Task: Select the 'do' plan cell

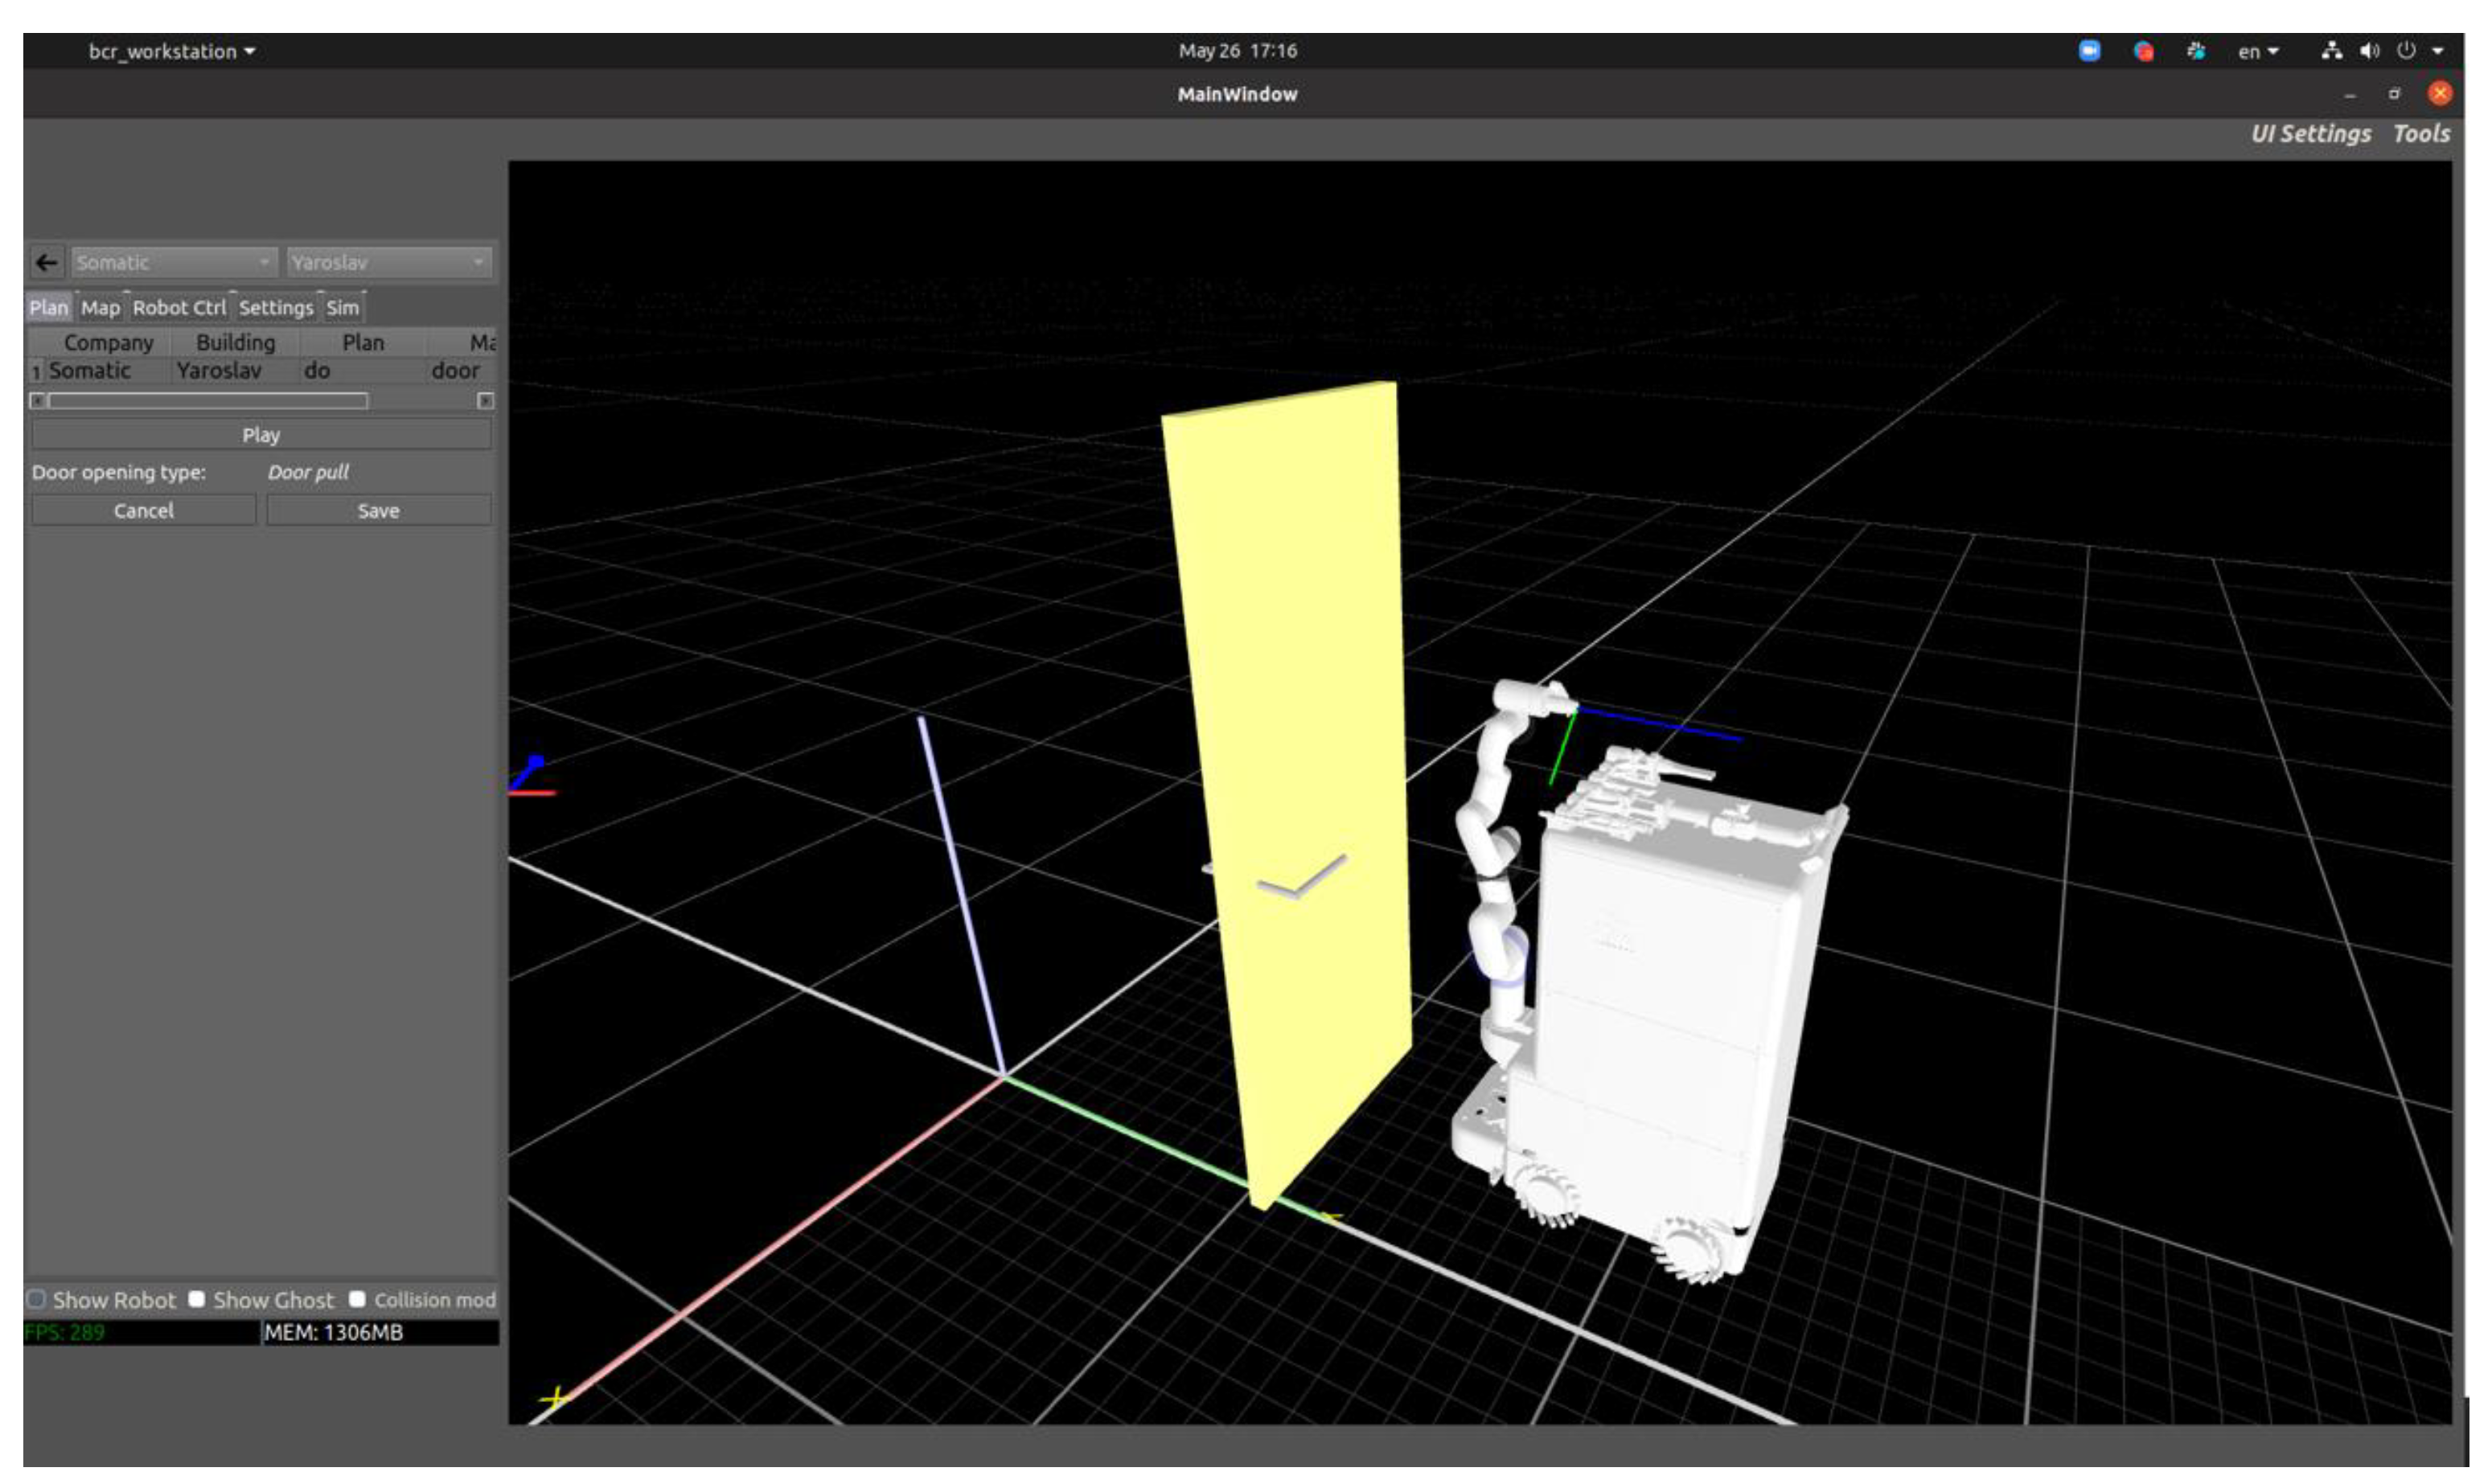Action: (363, 371)
